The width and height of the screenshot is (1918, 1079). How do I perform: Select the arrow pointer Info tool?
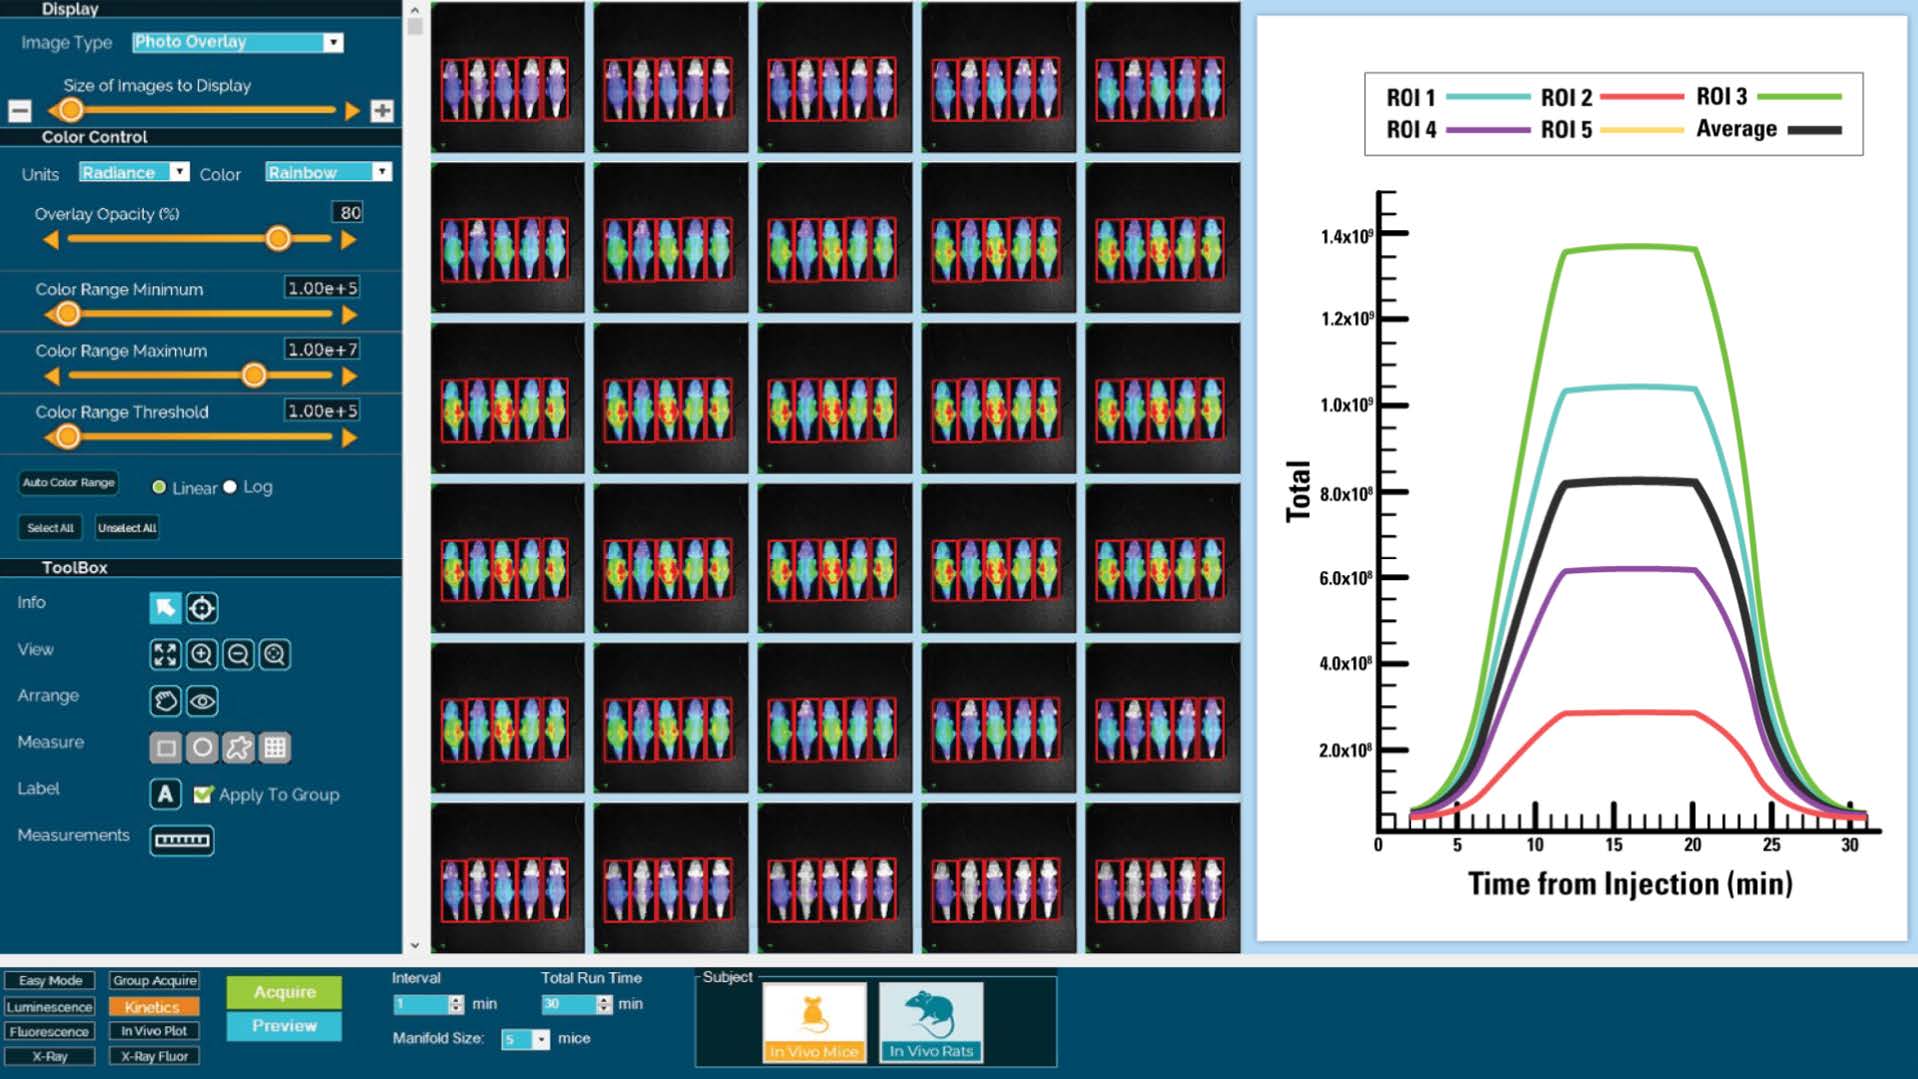pyautogui.click(x=165, y=607)
